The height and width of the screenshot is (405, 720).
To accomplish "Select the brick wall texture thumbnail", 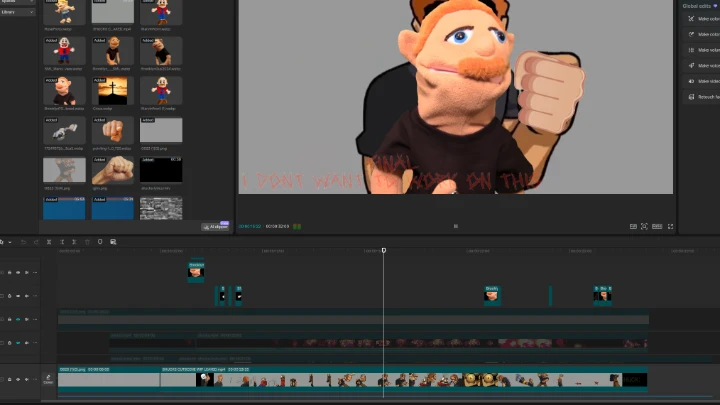I will [x=161, y=208].
